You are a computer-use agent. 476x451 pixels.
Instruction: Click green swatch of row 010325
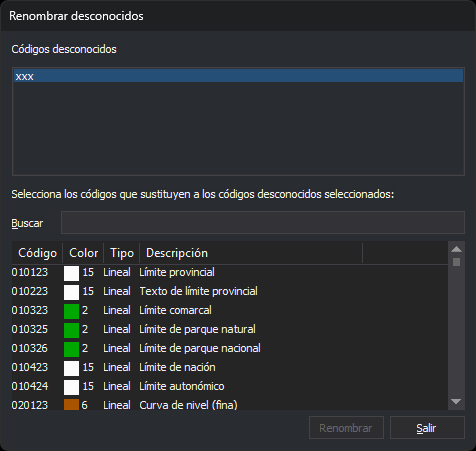coord(71,330)
